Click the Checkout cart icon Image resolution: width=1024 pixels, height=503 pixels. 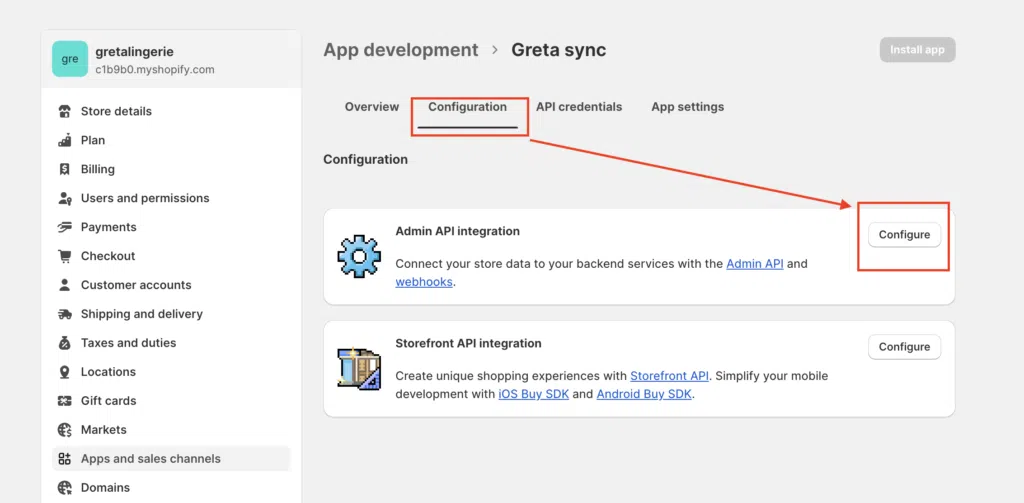65,256
